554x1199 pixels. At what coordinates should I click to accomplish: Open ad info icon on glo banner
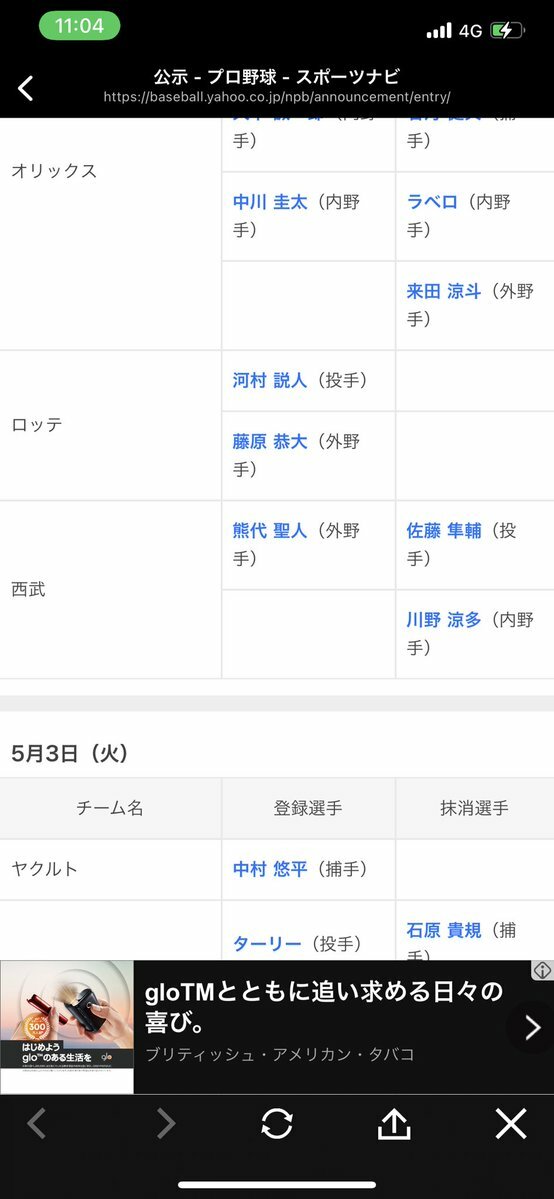543,970
